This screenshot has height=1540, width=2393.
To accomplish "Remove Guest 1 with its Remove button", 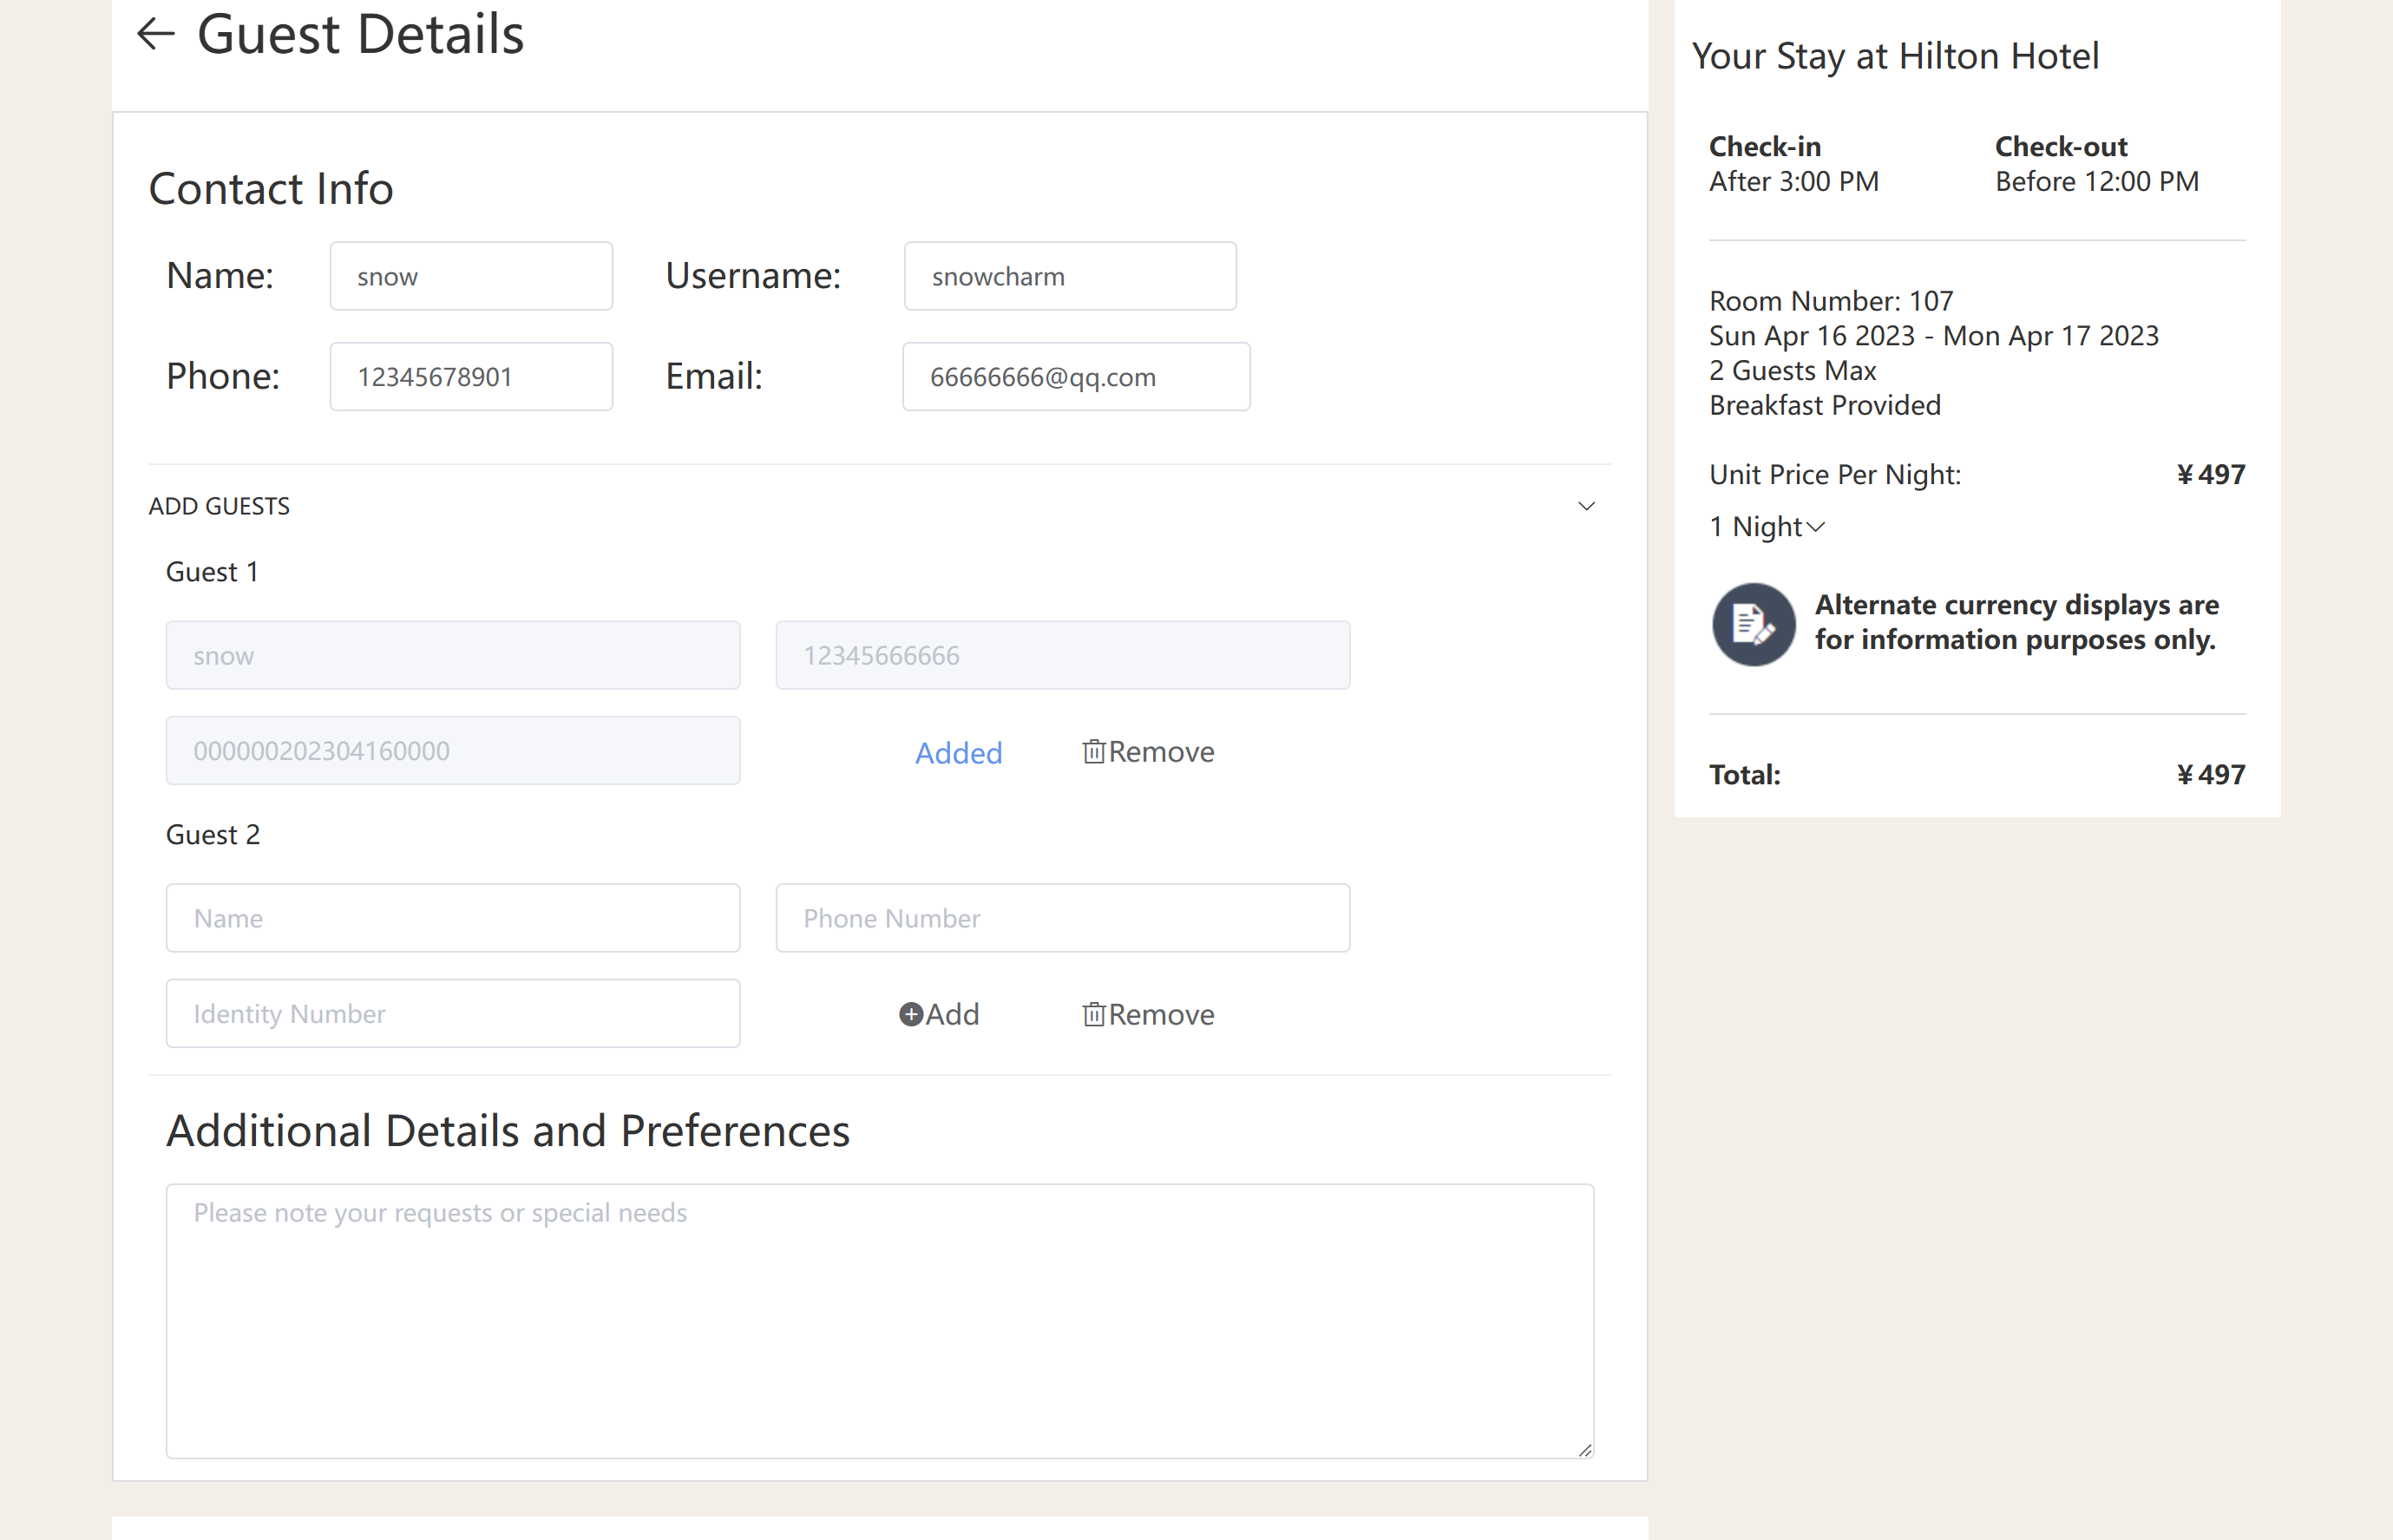I will pyautogui.click(x=1148, y=751).
